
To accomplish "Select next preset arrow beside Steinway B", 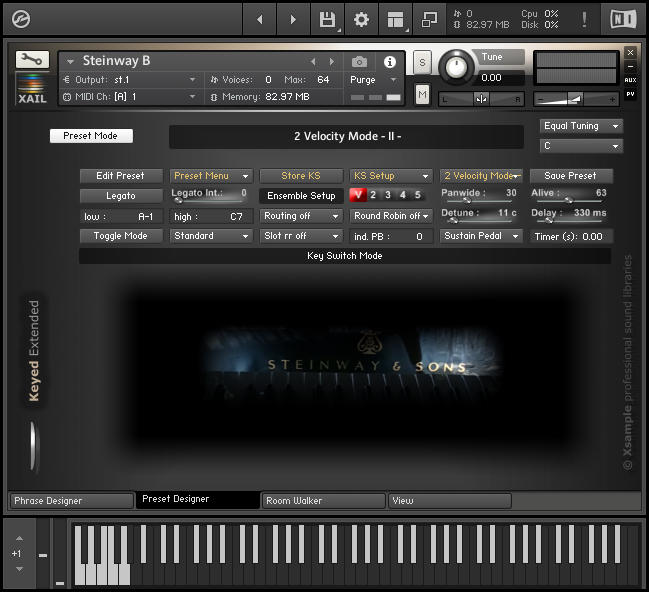I will [x=332, y=62].
